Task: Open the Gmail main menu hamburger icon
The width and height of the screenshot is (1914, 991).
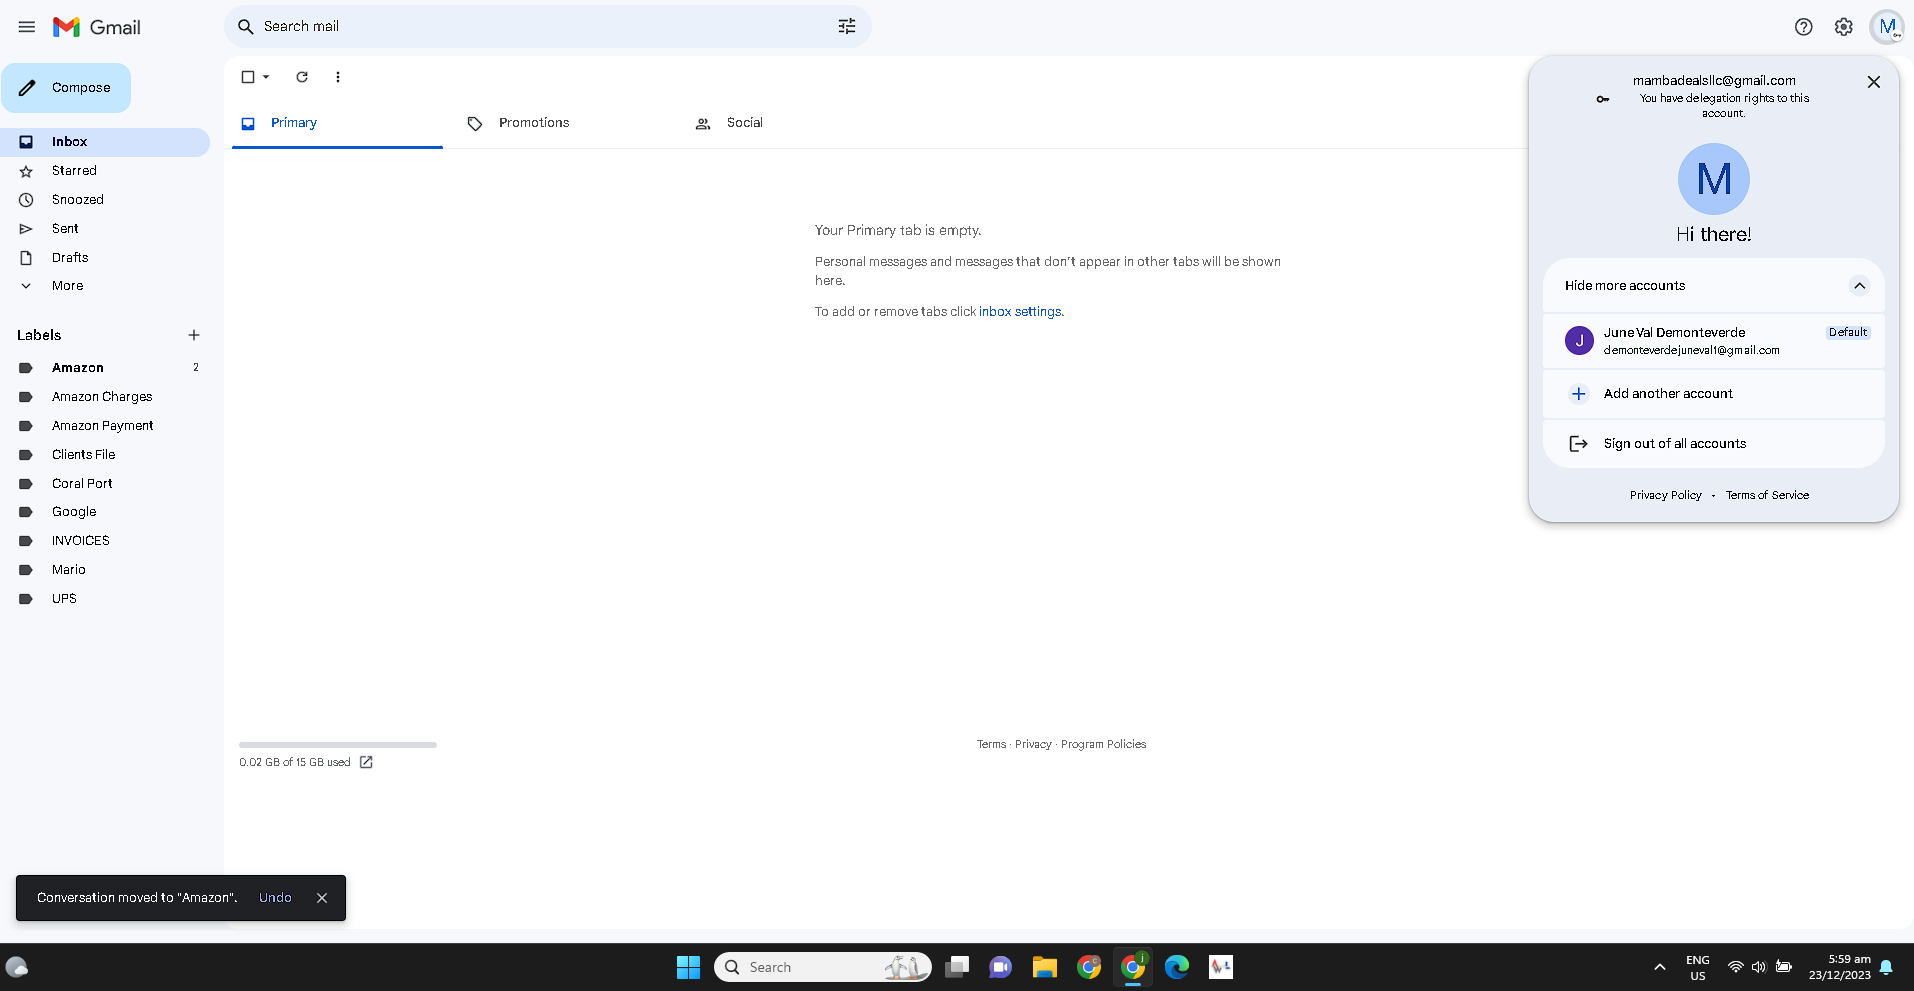Action: pyautogui.click(x=27, y=27)
